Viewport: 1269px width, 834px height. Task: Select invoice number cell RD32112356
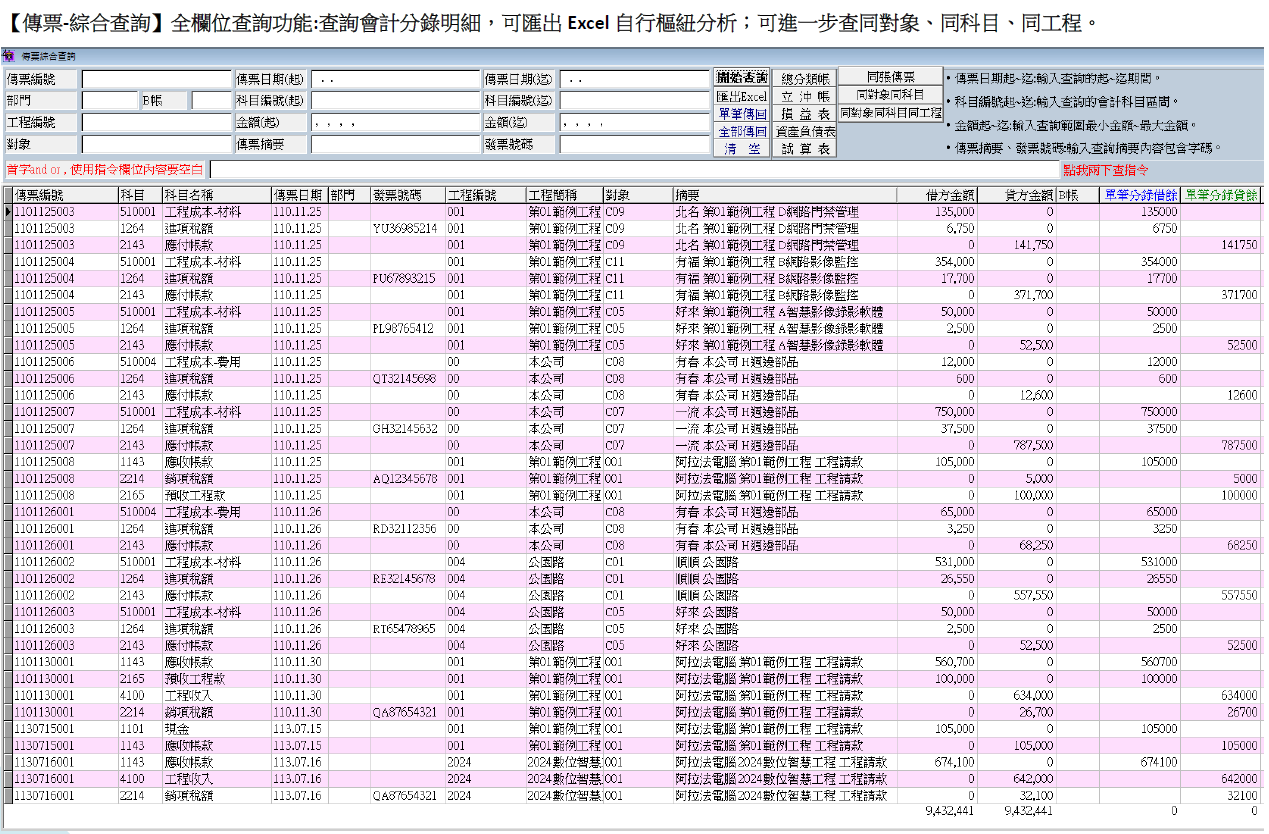tap(408, 529)
